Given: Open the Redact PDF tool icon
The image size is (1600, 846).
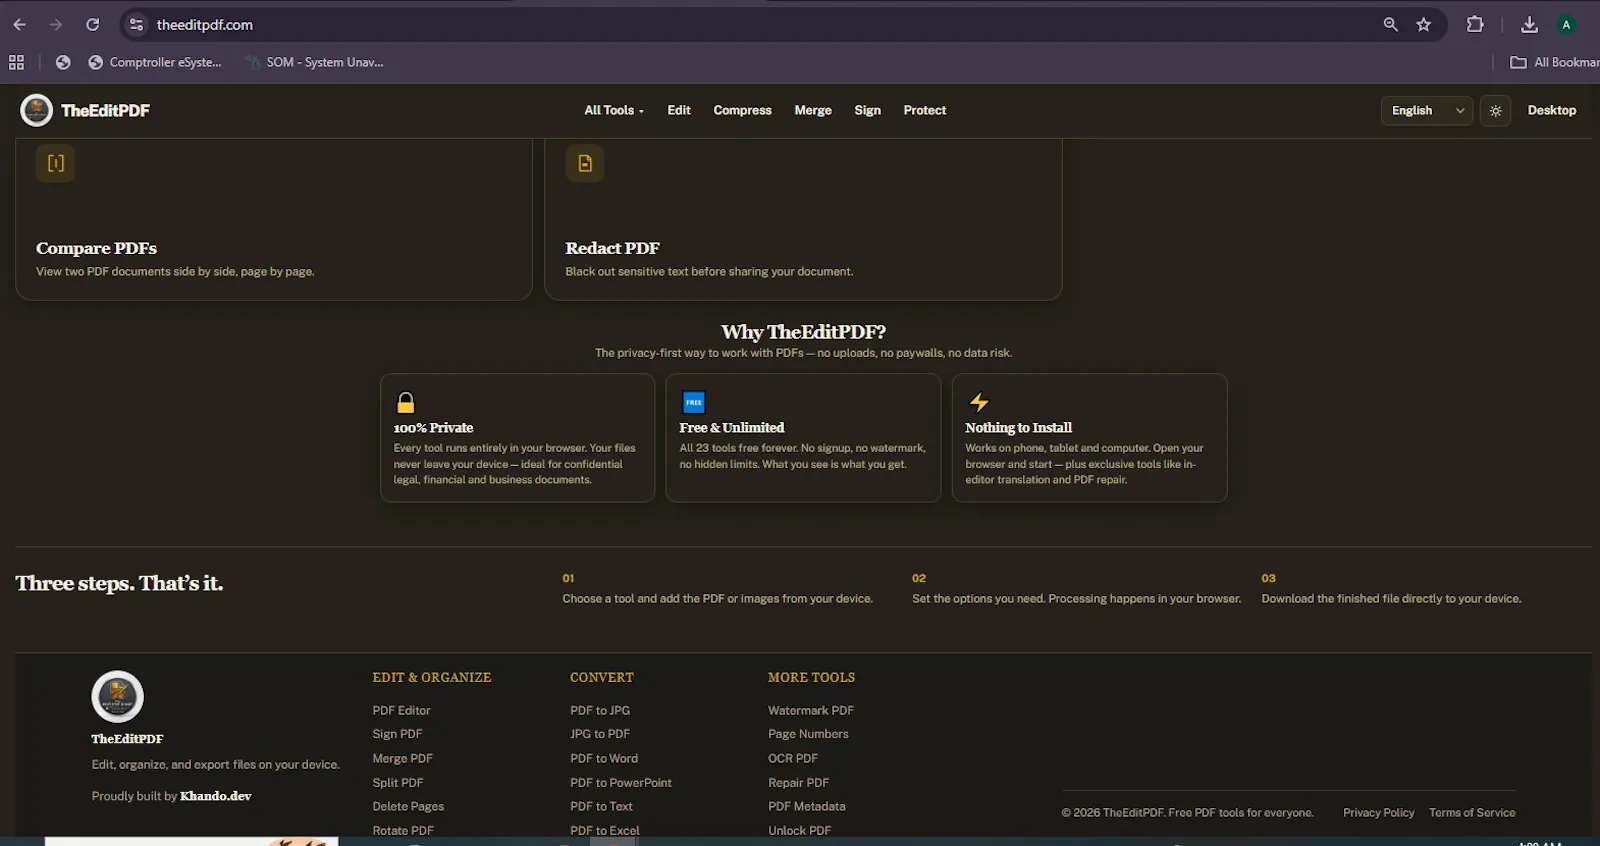Looking at the screenshot, I should [x=585, y=163].
